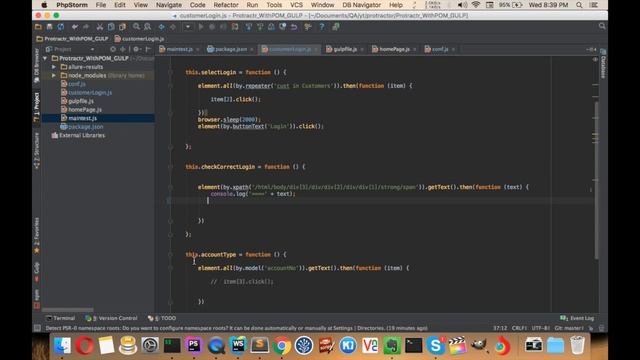The image size is (640, 360).
Task: Switch to the conf.js editor tab
Action: [440, 49]
